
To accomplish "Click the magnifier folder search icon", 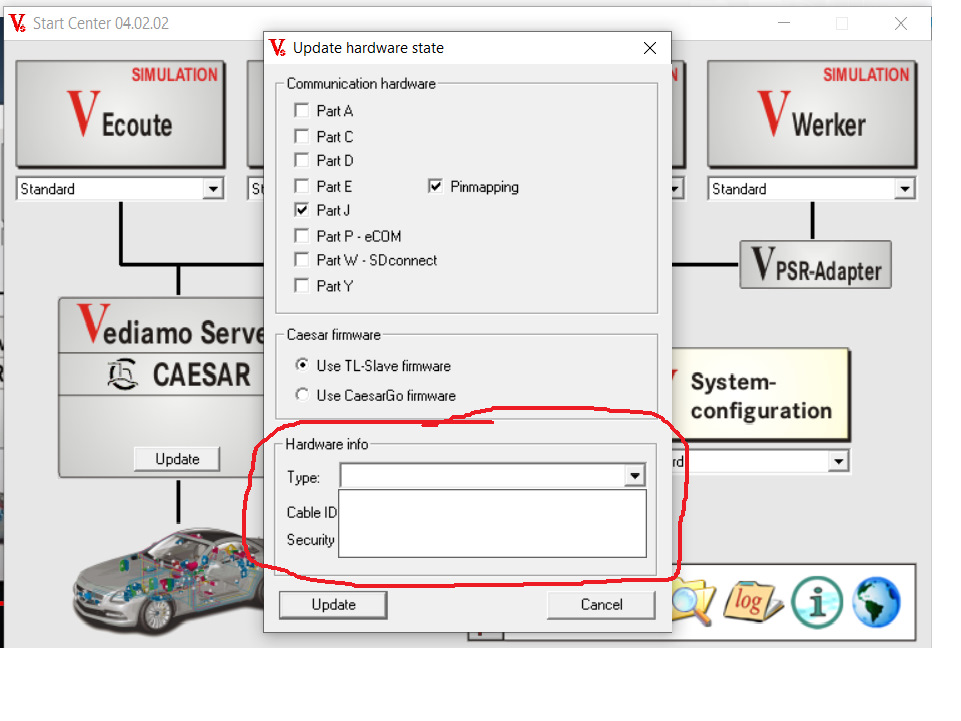I will (693, 601).
